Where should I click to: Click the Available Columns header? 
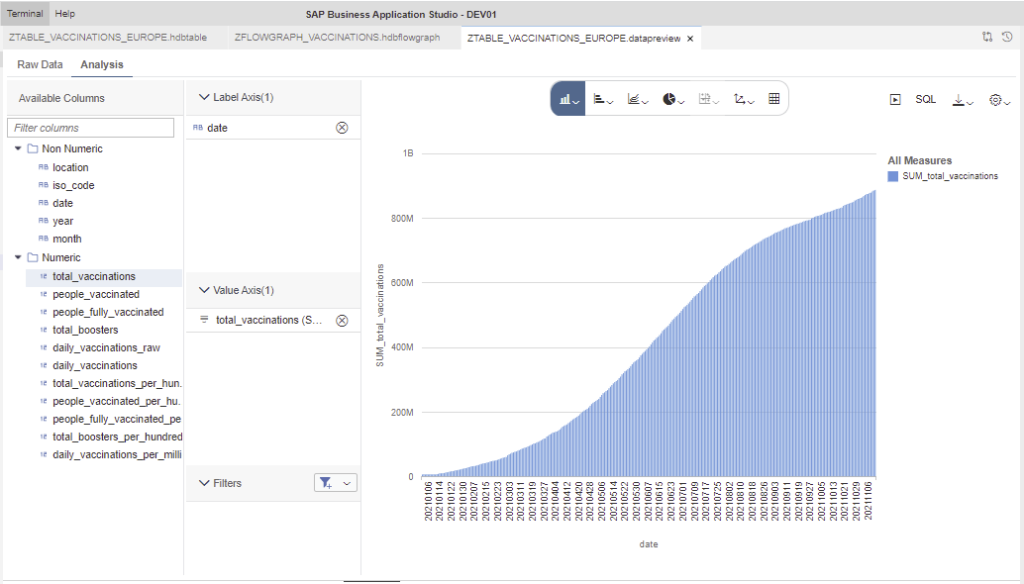61,99
